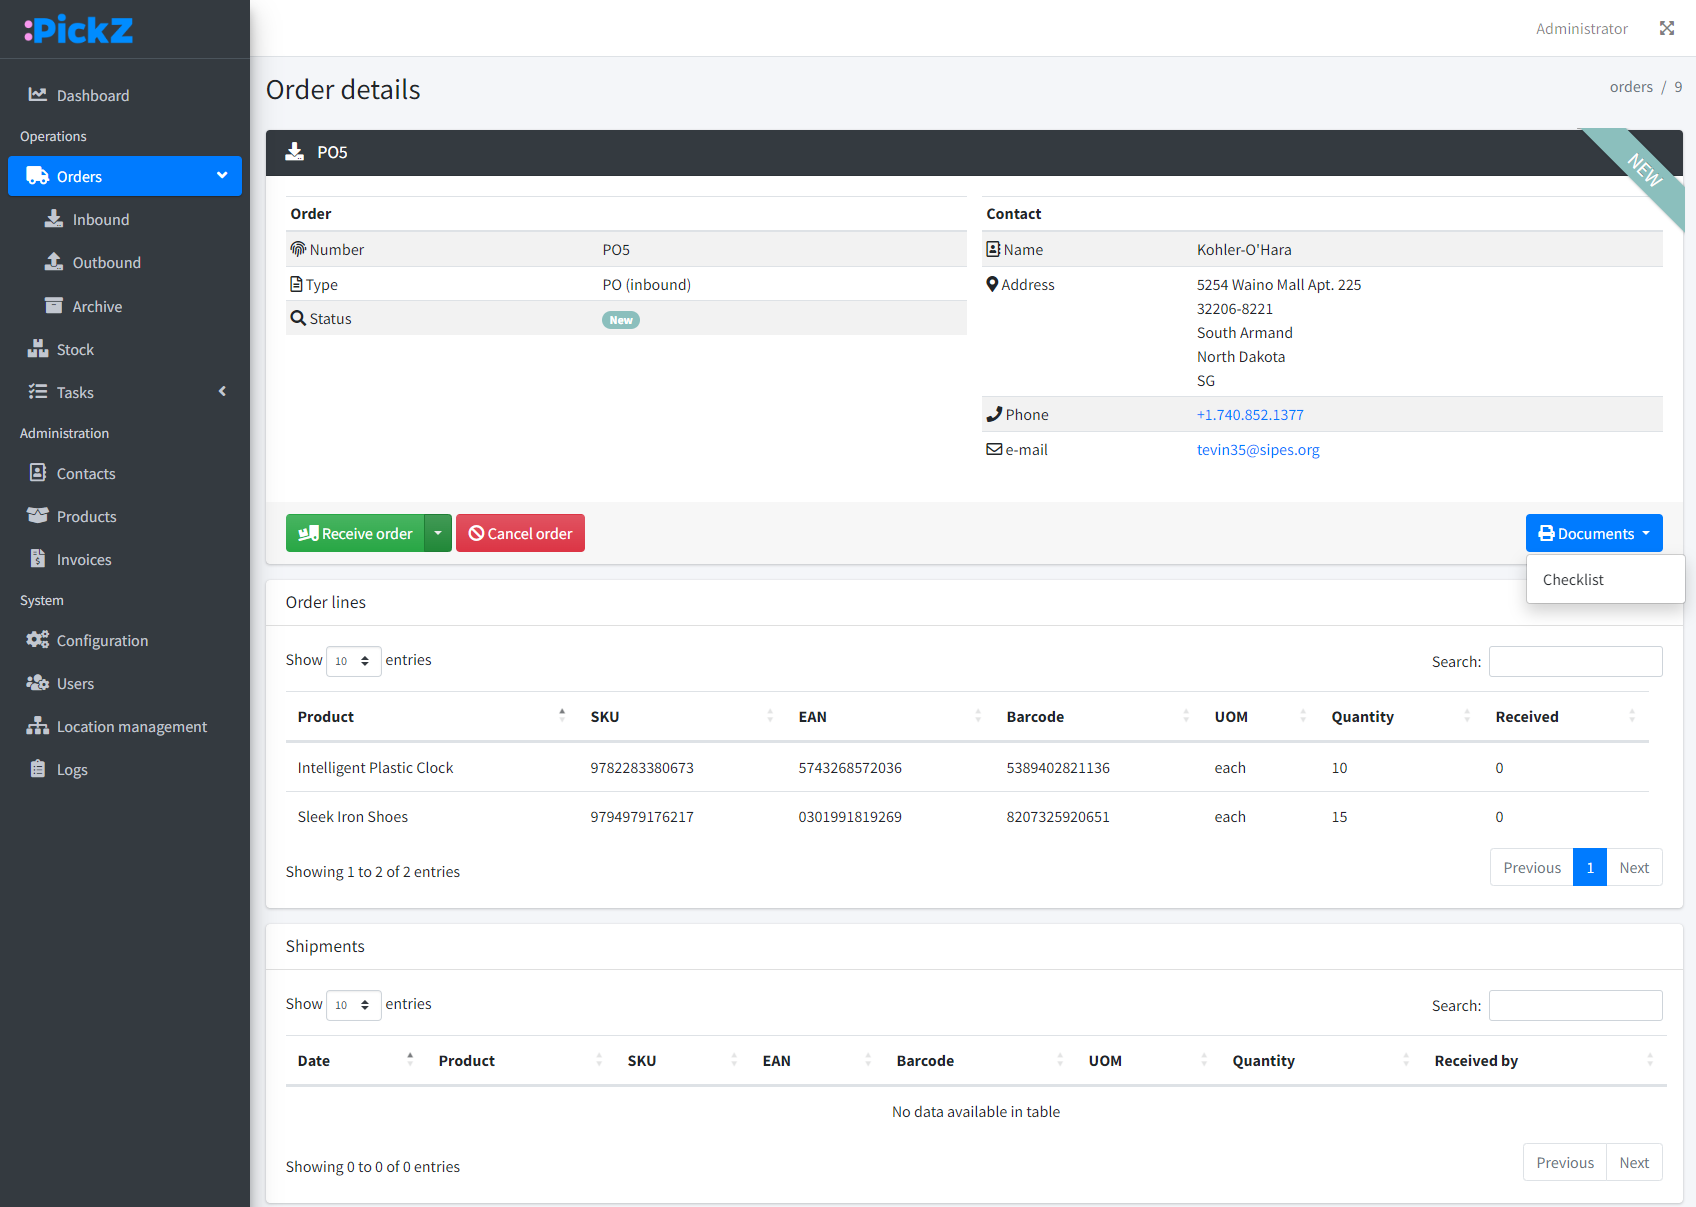This screenshot has height=1207, width=1696.
Task: Sort Order lines by Quantity column
Action: [x=1401, y=716]
